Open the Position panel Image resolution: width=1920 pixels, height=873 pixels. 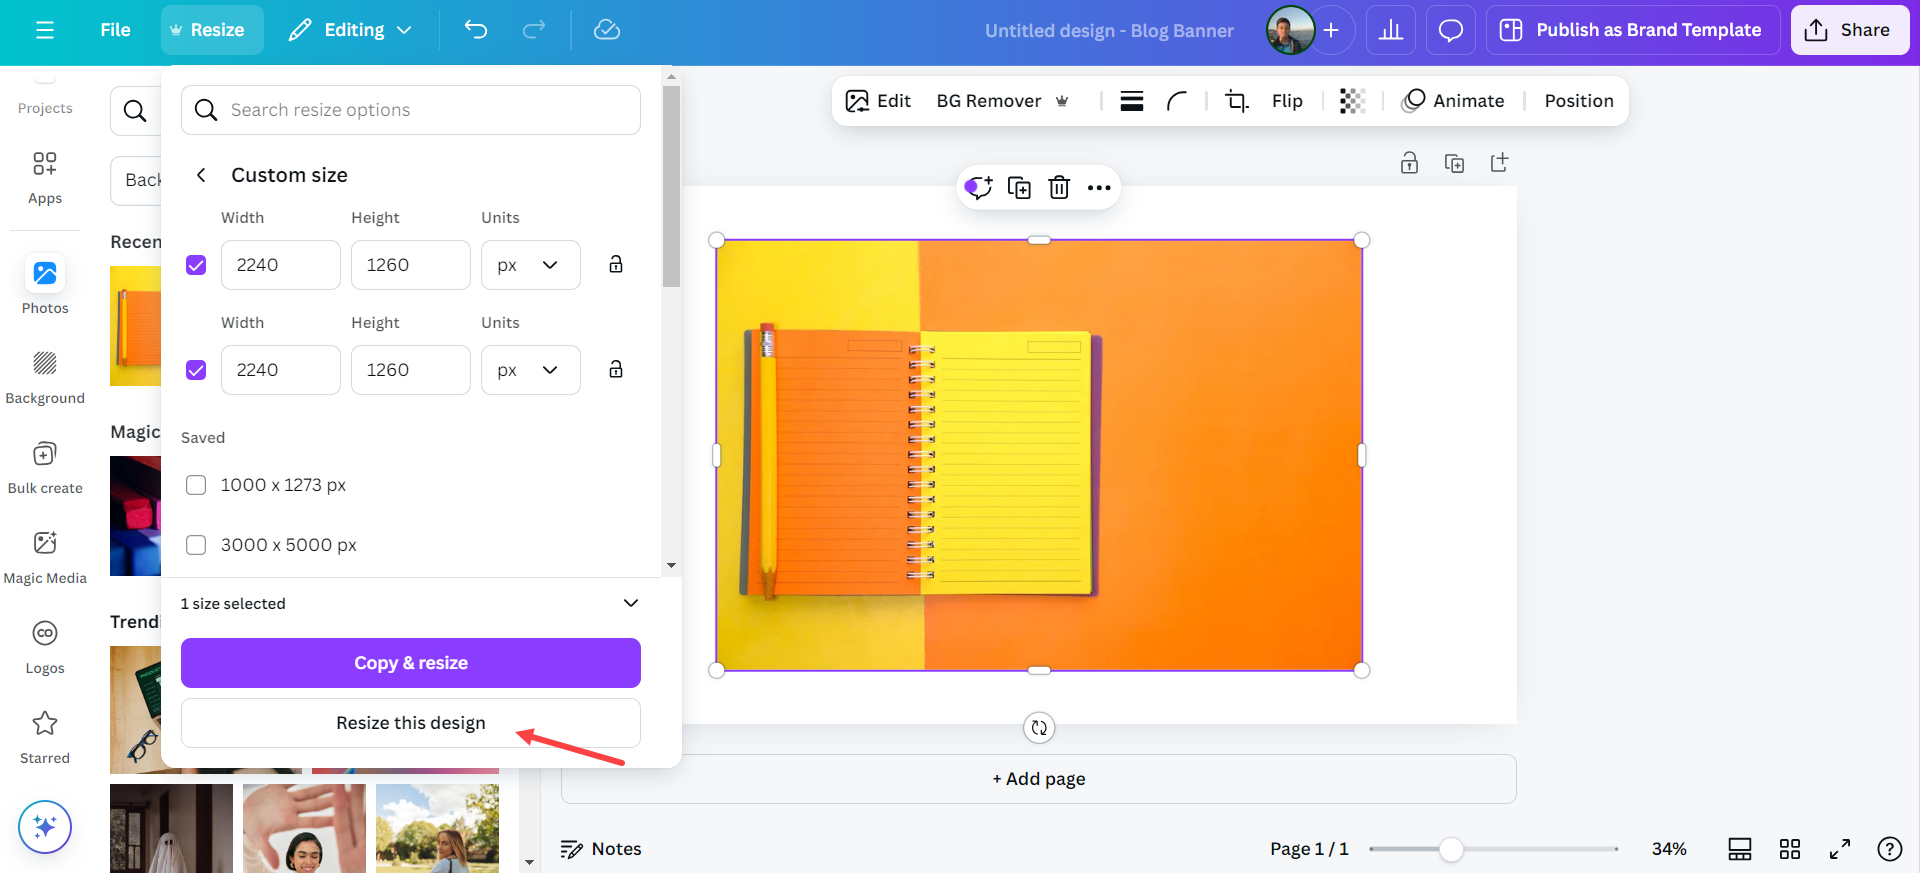[x=1579, y=101]
